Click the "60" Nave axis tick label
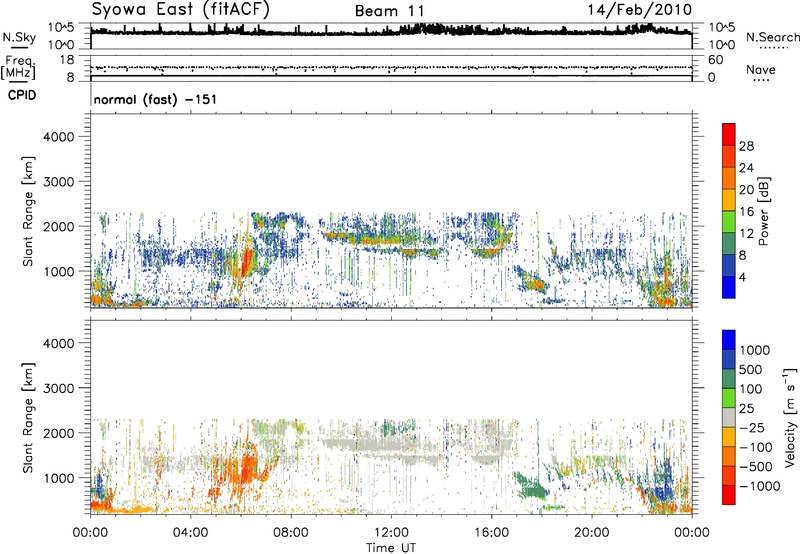The image size is (800, 554). [x=715, y=60]
